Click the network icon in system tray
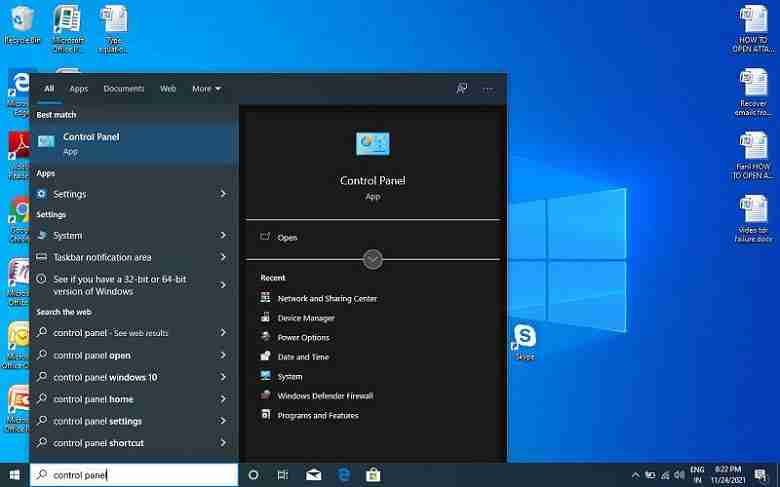Viewport: 780px width, 487px height. pos(665,475)
